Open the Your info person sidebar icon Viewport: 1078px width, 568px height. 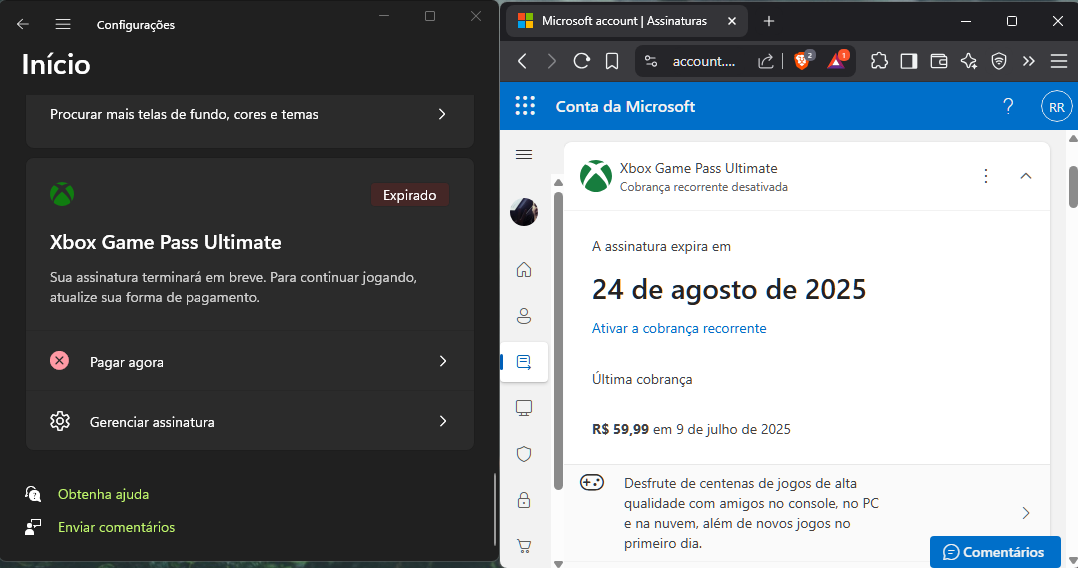tap(524, 316)
